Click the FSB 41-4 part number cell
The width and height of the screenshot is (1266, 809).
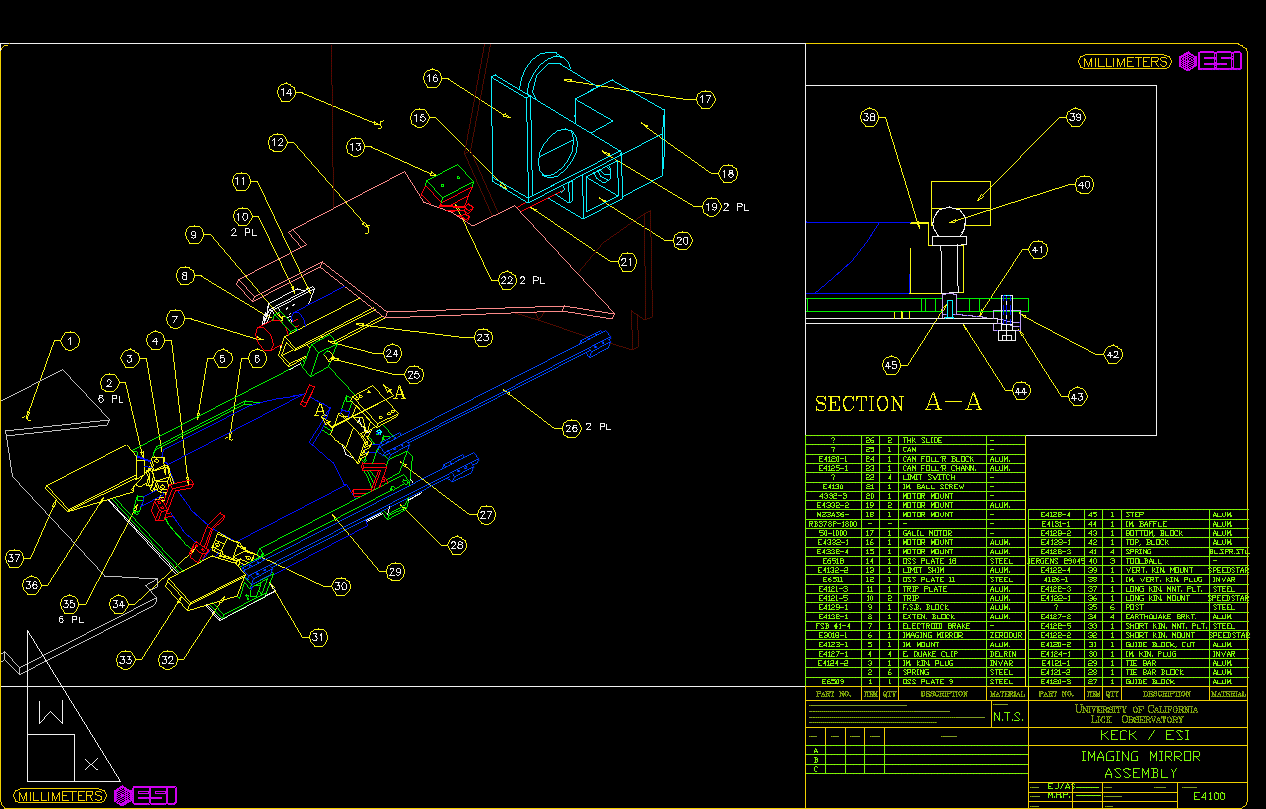(833, 626)
